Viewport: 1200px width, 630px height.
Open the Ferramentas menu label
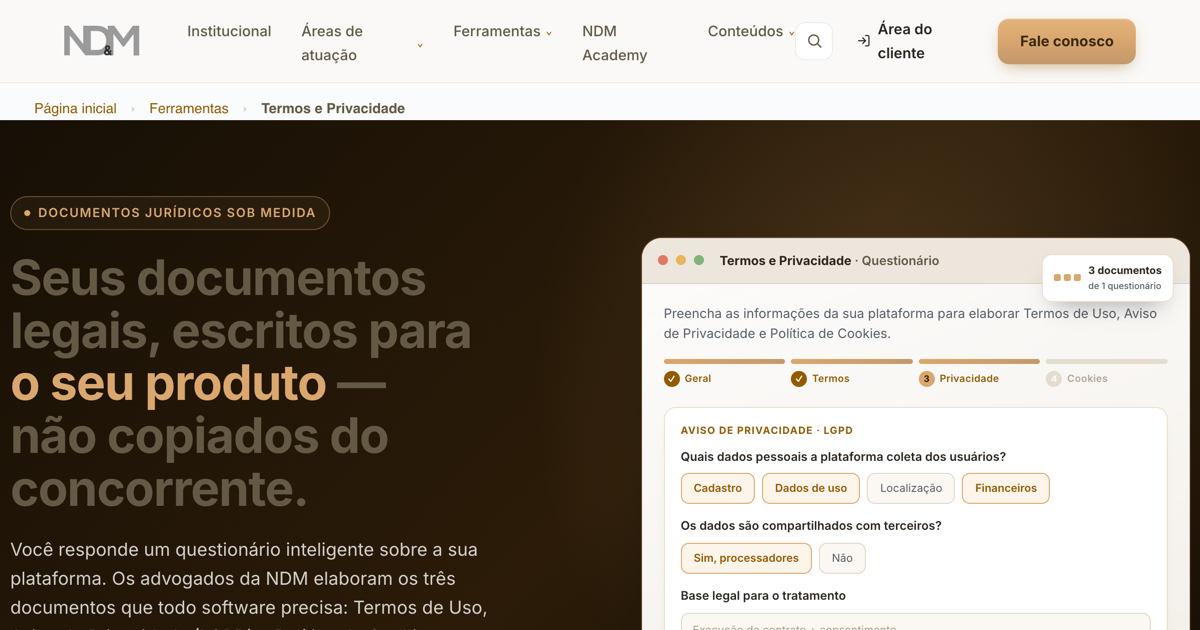(x=497, y=31)
